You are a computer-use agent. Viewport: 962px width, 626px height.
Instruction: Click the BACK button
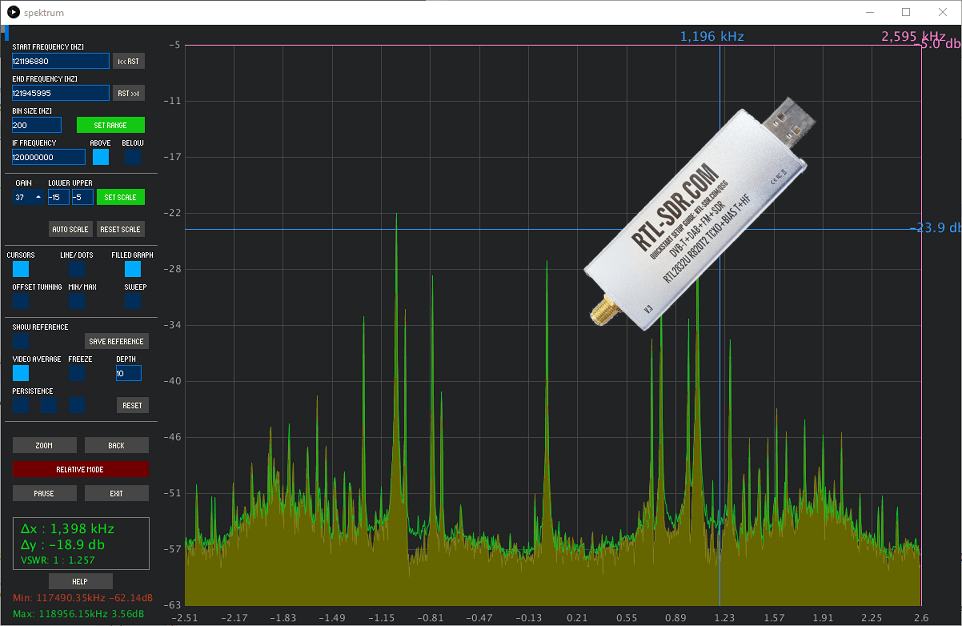tap(117, 445)
